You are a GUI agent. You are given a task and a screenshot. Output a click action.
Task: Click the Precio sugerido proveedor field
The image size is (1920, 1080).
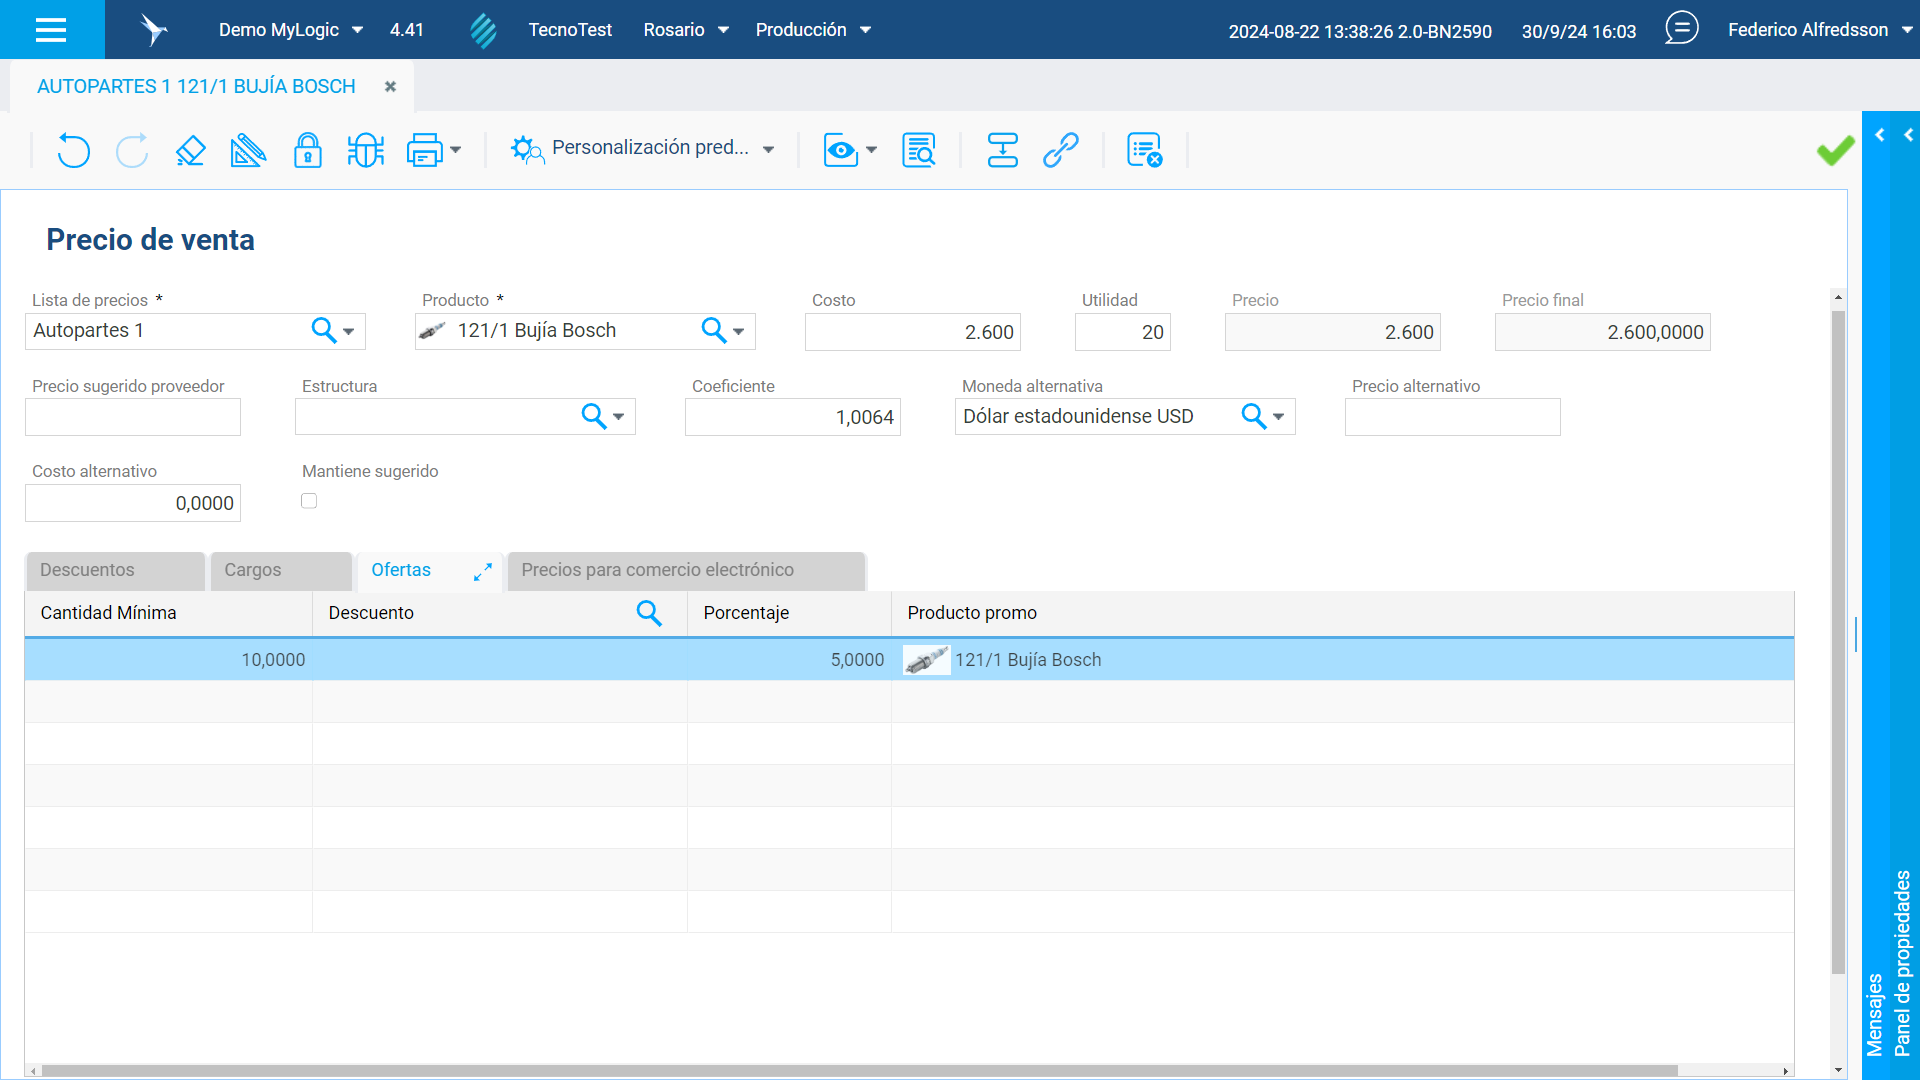pos(133,417)
